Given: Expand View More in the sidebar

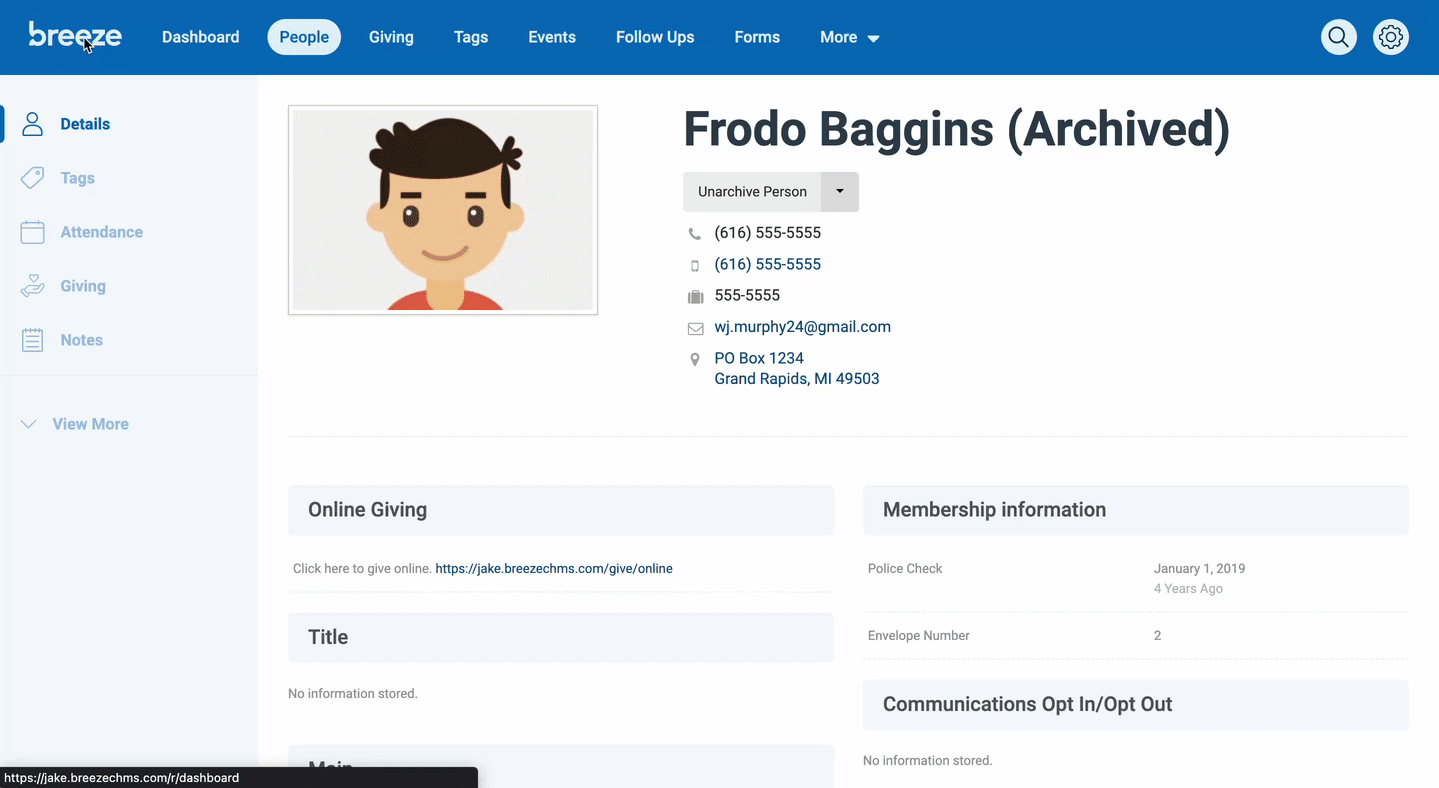Looking at the screenshot, I should pyautogui.click(x=75, y=424).
